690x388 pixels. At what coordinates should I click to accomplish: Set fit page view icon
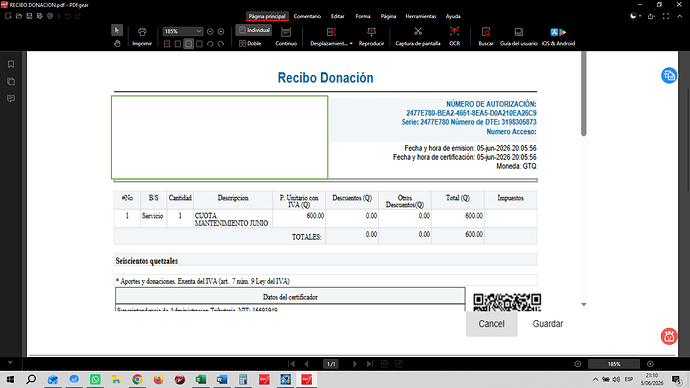click(x=177, y=44)
